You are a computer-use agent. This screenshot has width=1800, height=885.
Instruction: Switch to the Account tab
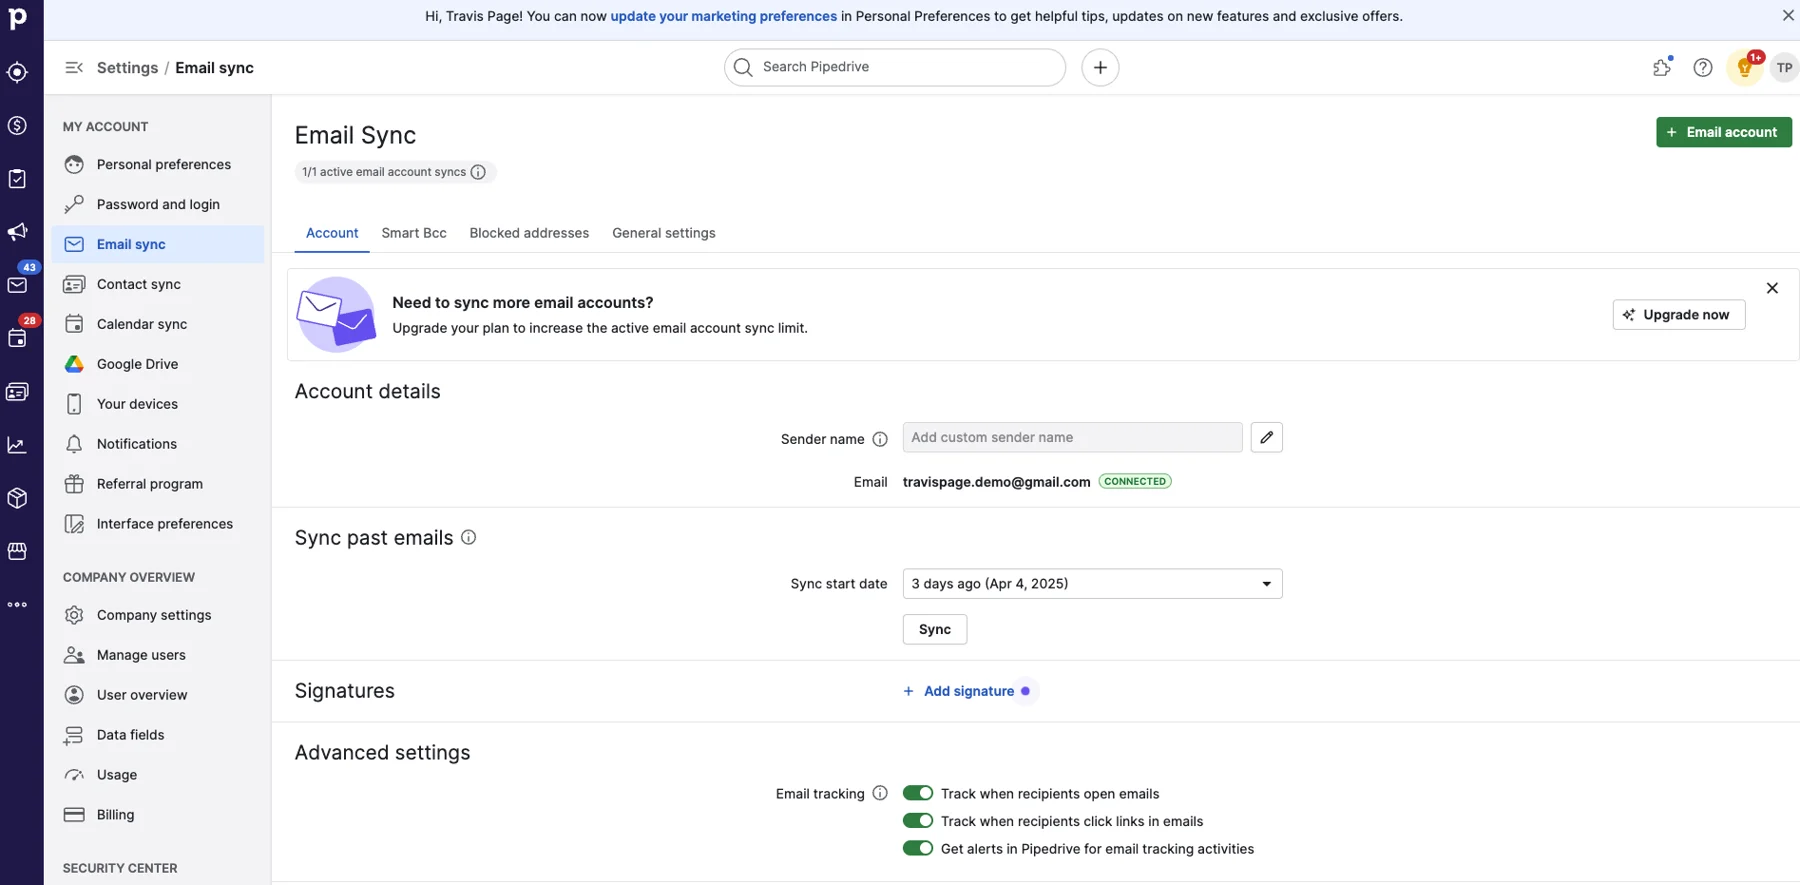point(332,233)
